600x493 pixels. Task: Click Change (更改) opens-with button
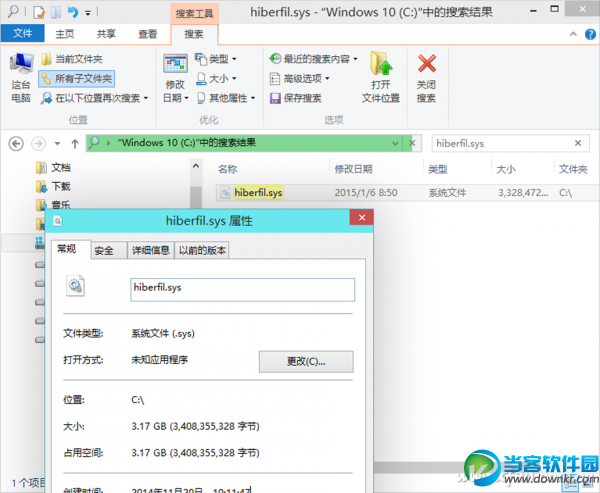click(x=306, y=361)
